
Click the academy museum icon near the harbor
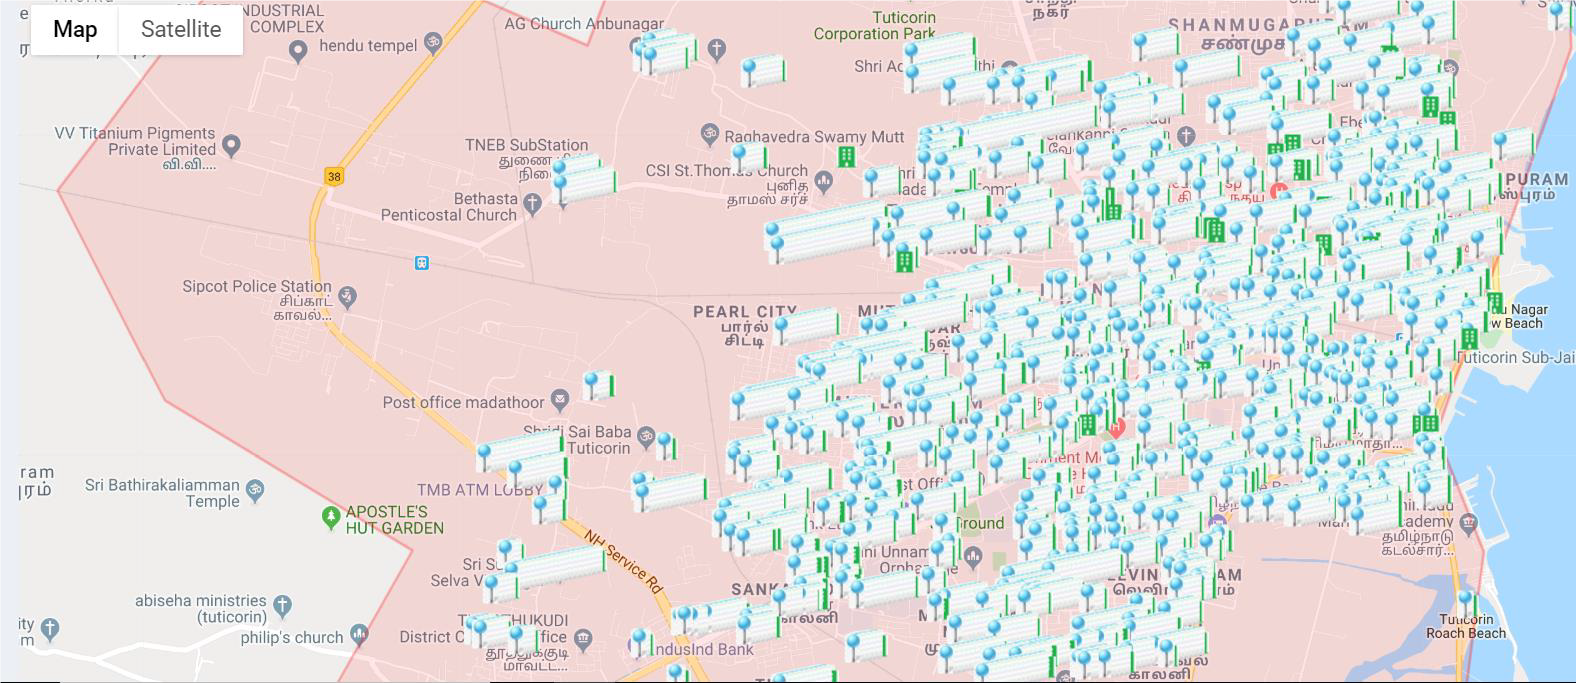[x=1468, y=522]
